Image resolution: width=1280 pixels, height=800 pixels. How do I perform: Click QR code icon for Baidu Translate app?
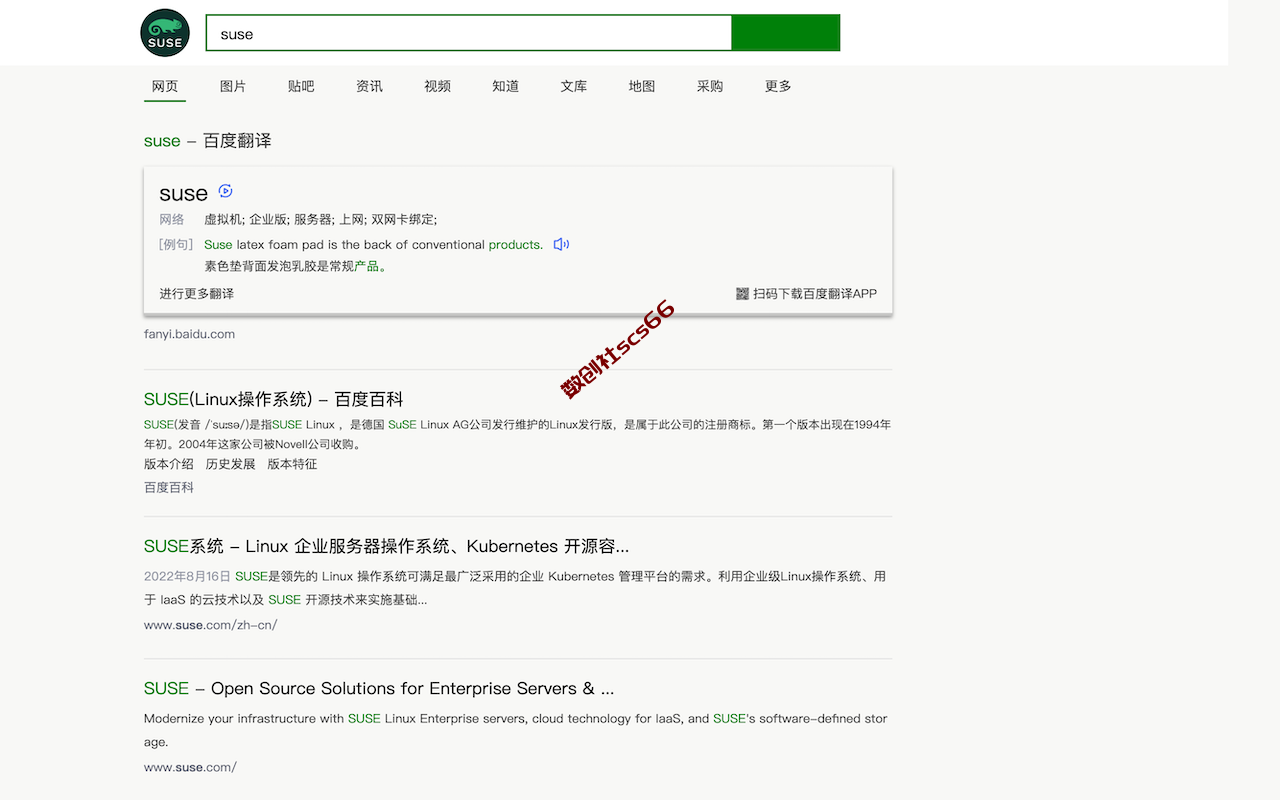[742, 294]
